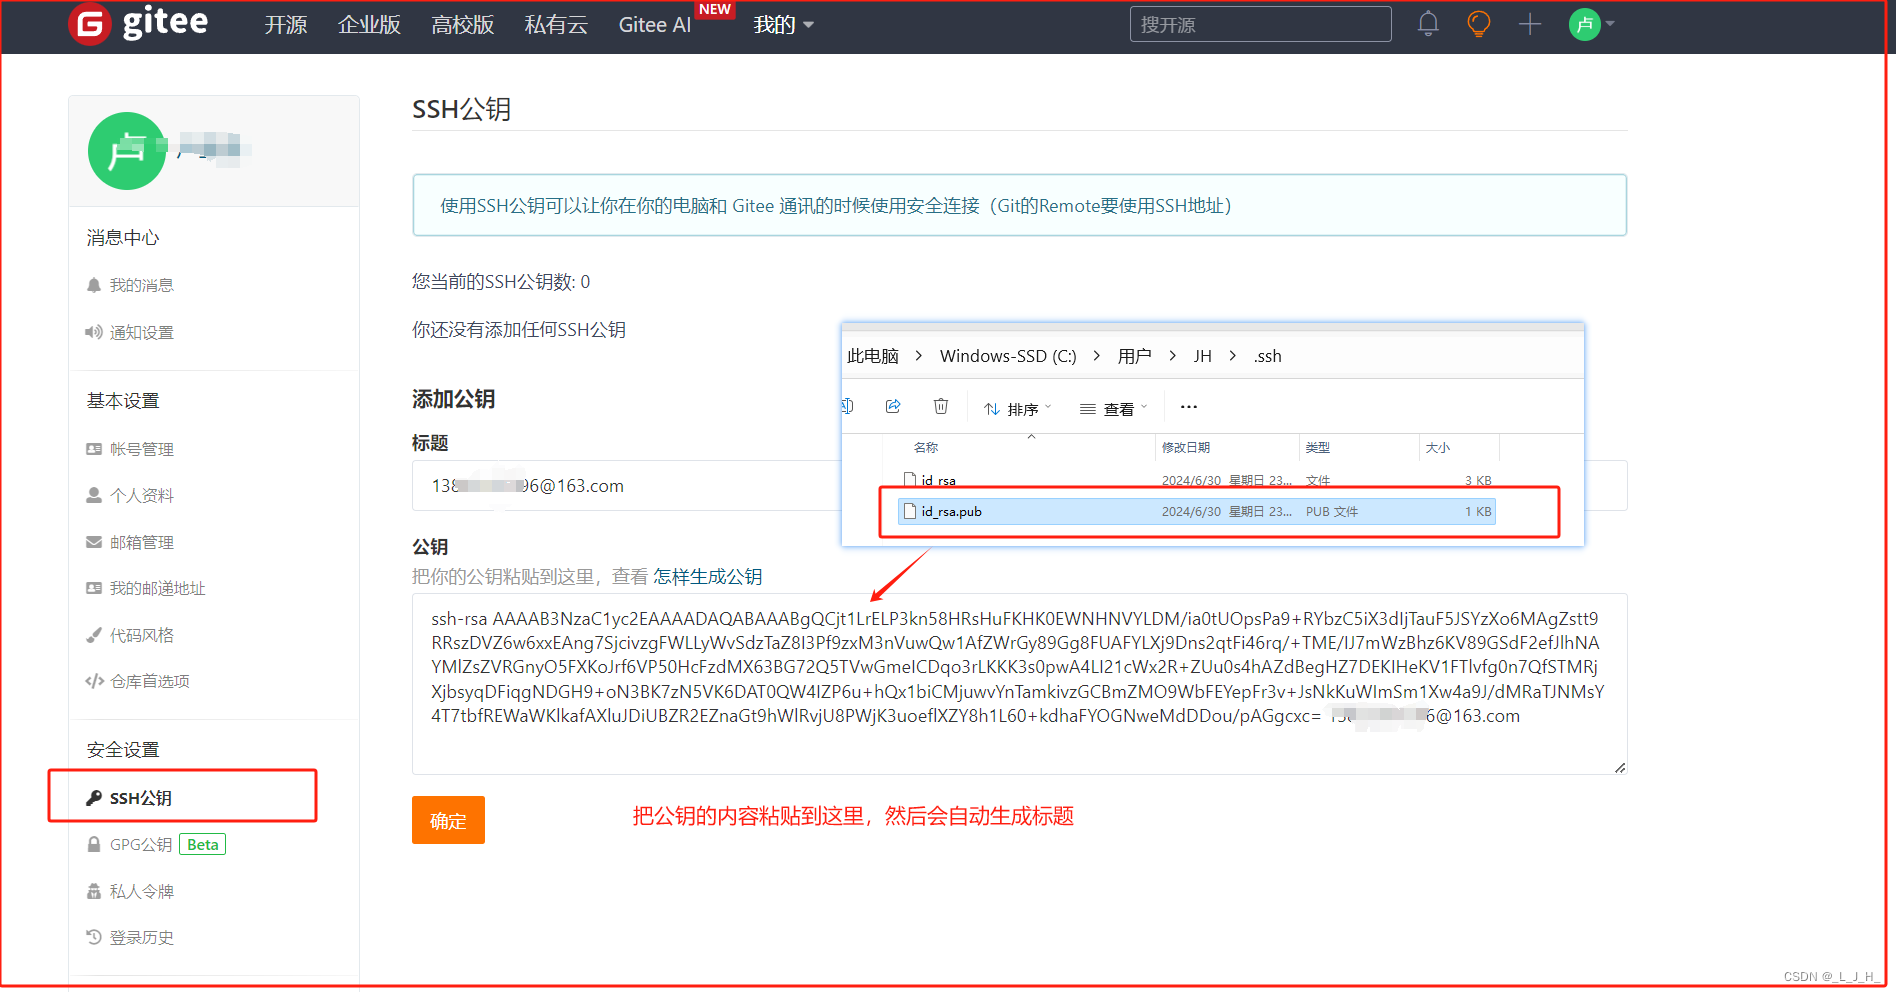Open 登录历史 page

tap(141, 937)
